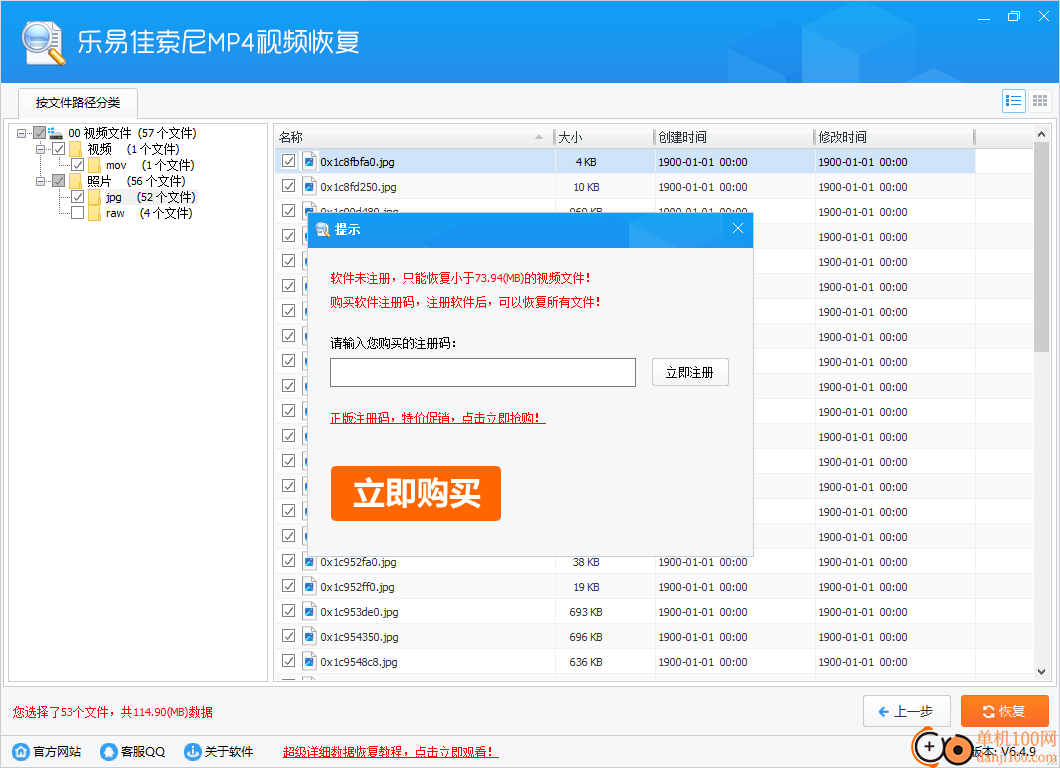Uncheck file 0x1c8fbfa0.jpg checkbox

coord(289,162)
